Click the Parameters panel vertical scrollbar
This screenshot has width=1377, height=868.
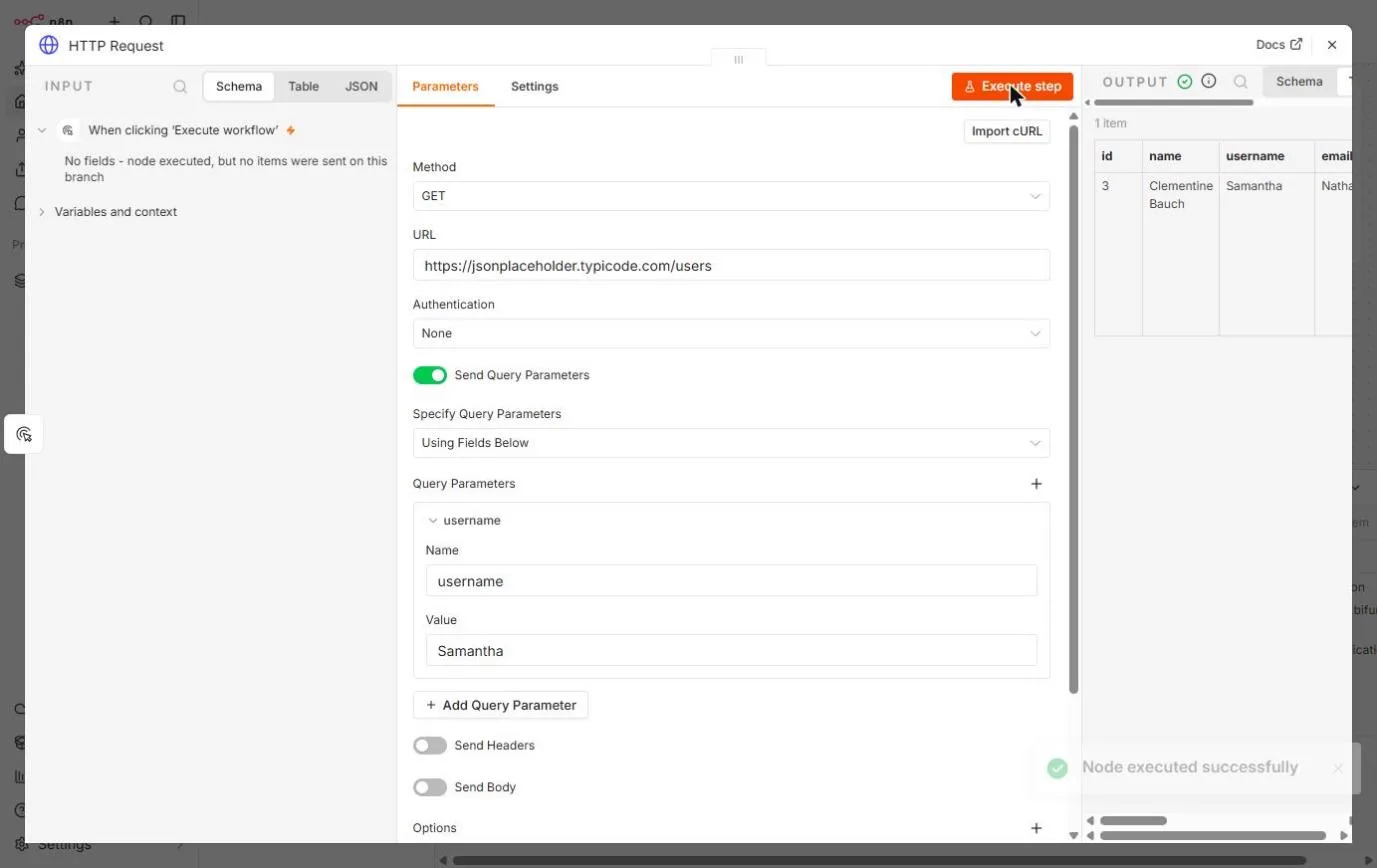pyautogui.click(x=1074, y=410)
